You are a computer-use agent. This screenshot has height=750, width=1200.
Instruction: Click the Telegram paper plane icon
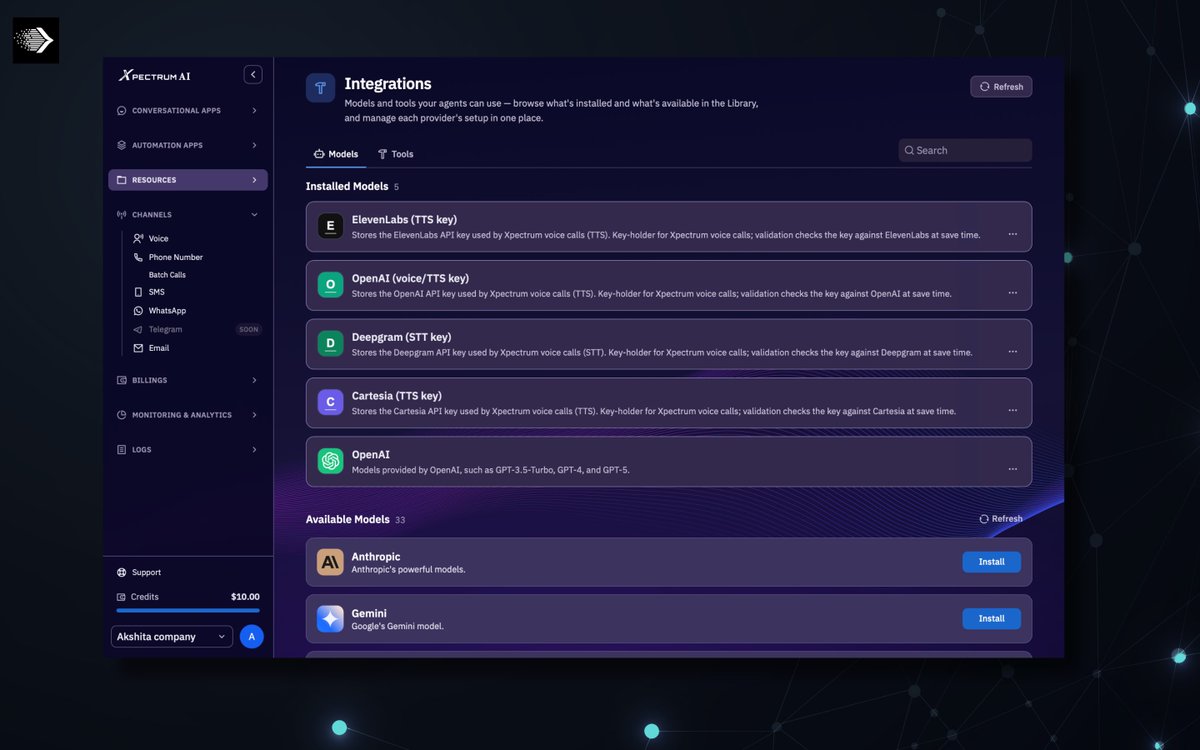click(138, 329)
